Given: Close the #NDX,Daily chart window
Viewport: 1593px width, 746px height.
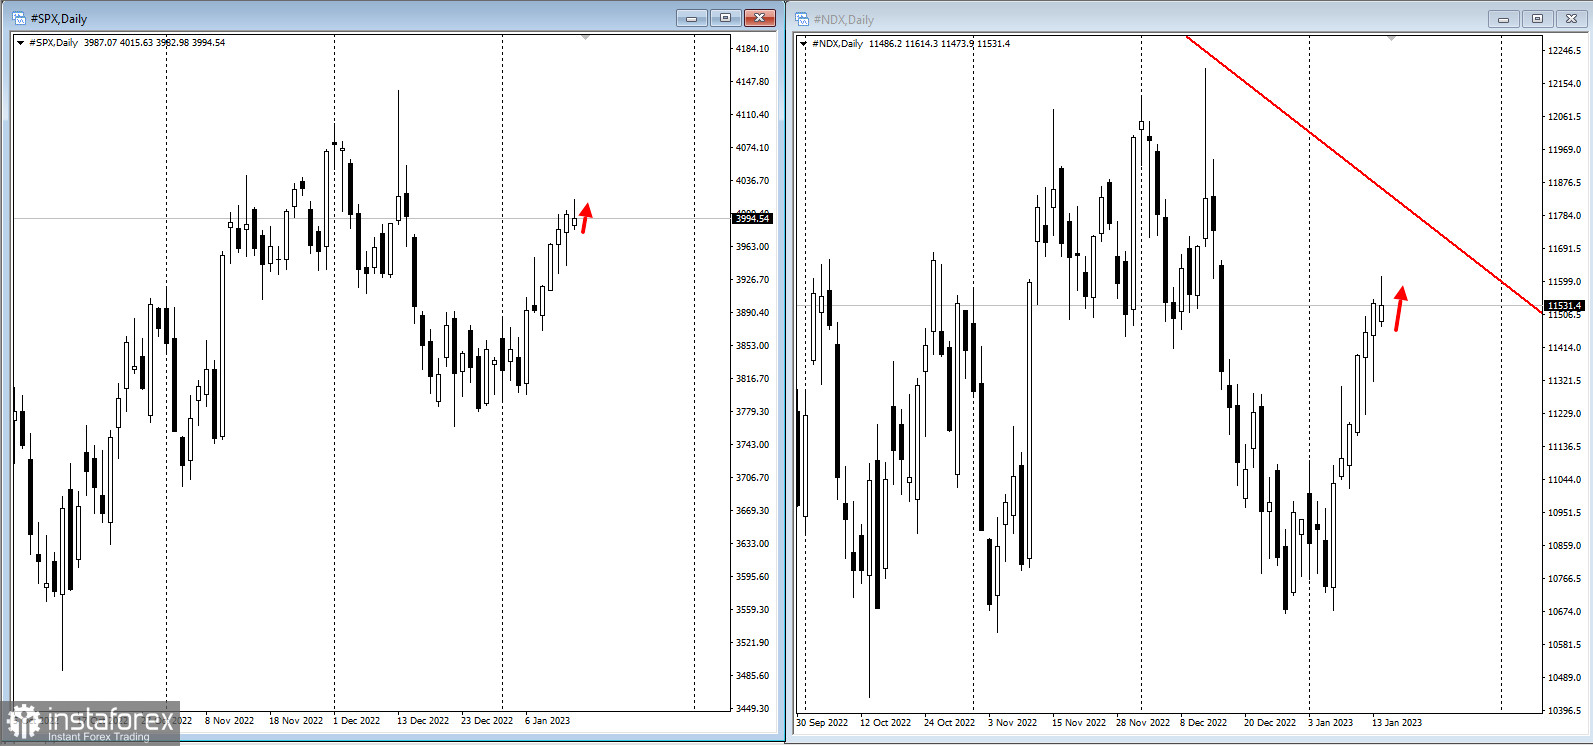Looking at the screenshot, I should click(x=1572, y=19).
